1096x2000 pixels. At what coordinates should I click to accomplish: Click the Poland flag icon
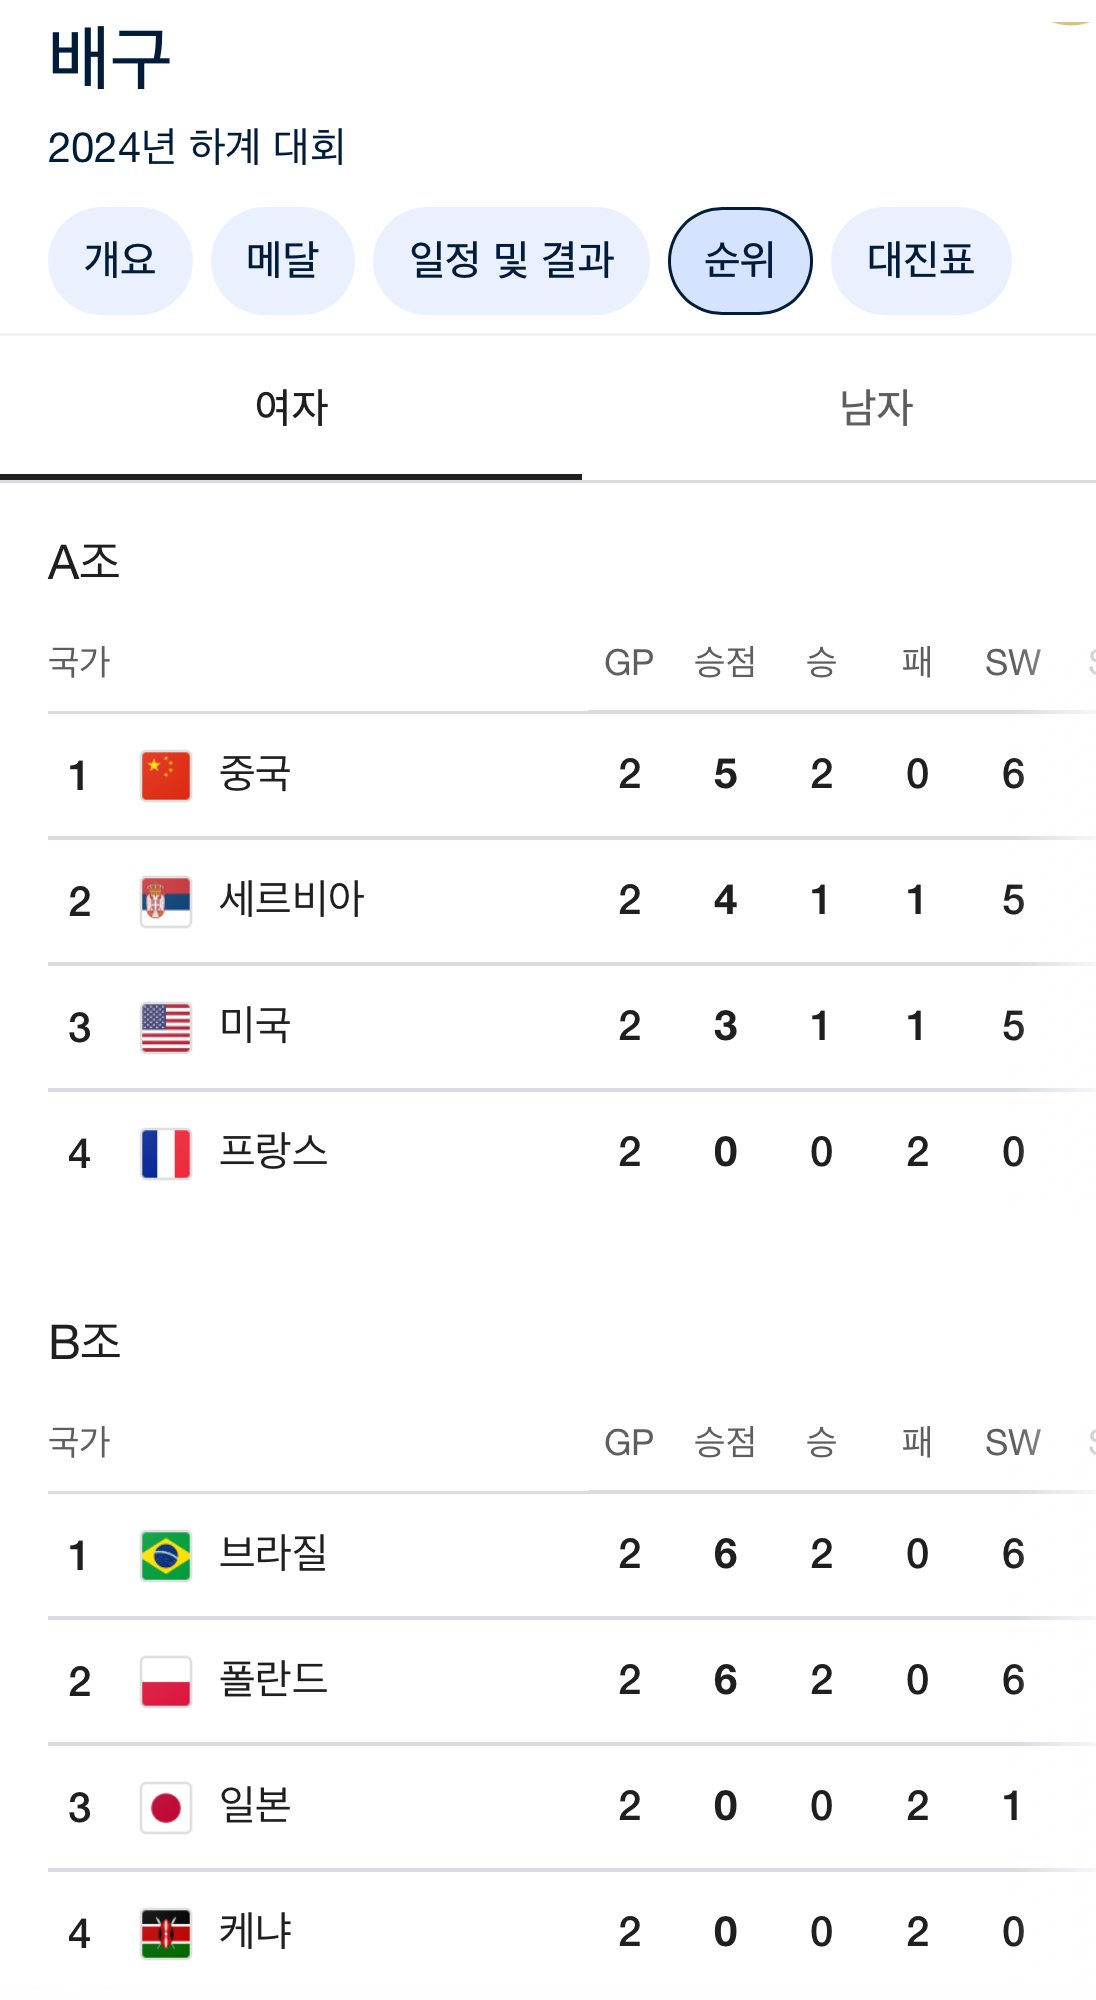click(166, 1682)
